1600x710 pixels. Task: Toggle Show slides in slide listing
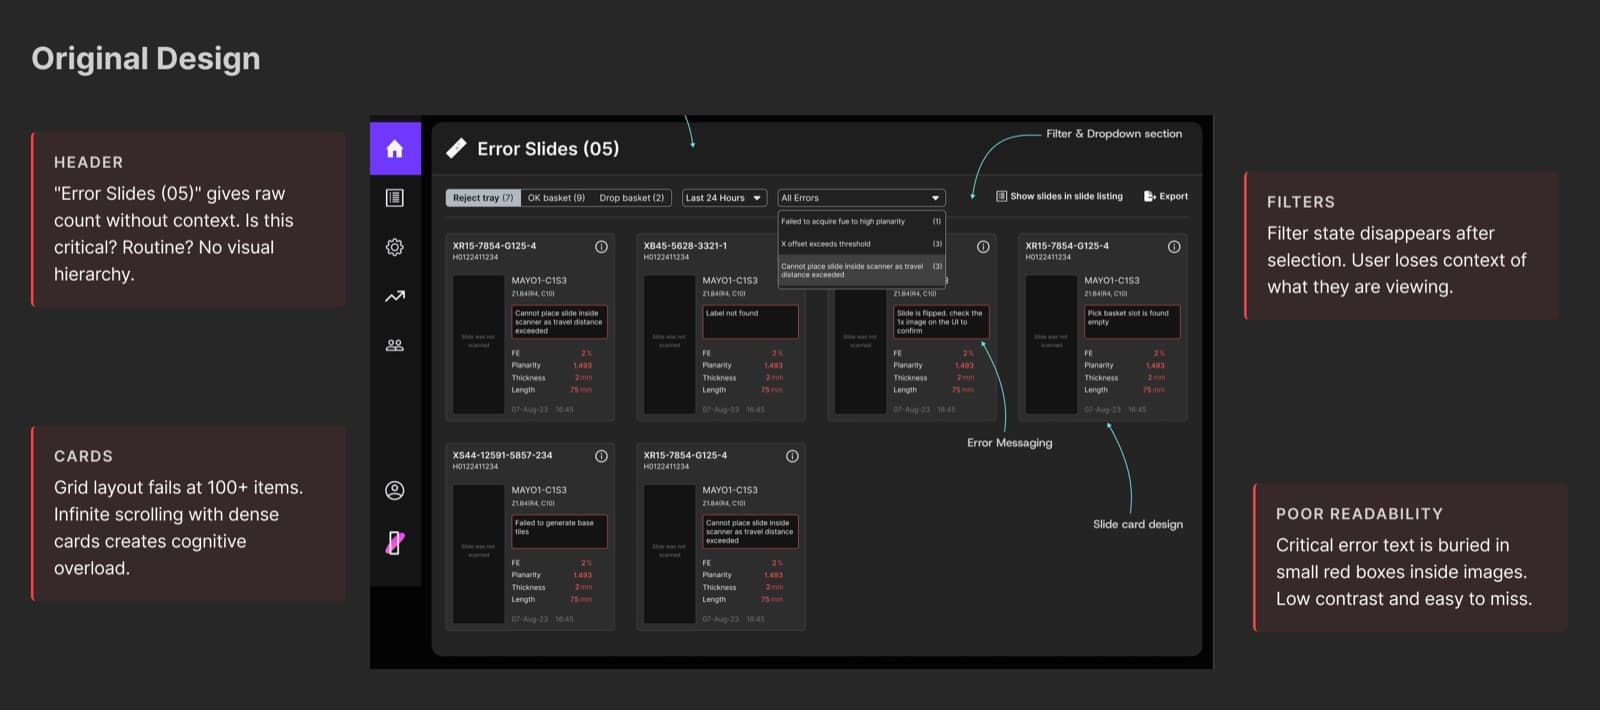[x=1059, y=196]
